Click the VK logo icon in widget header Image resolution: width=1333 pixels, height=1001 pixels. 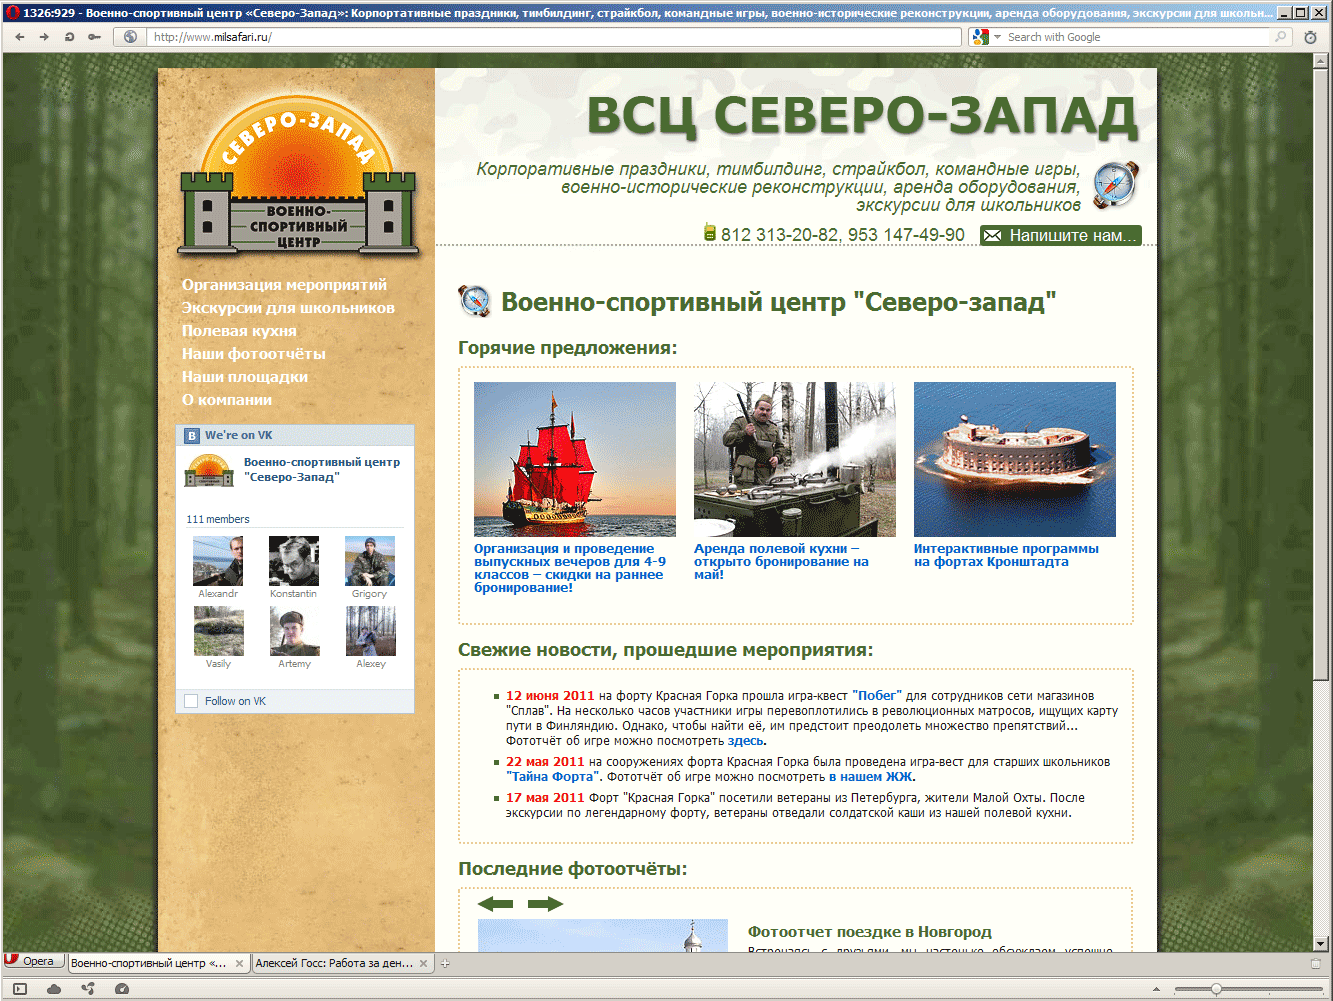click(192, 435)
